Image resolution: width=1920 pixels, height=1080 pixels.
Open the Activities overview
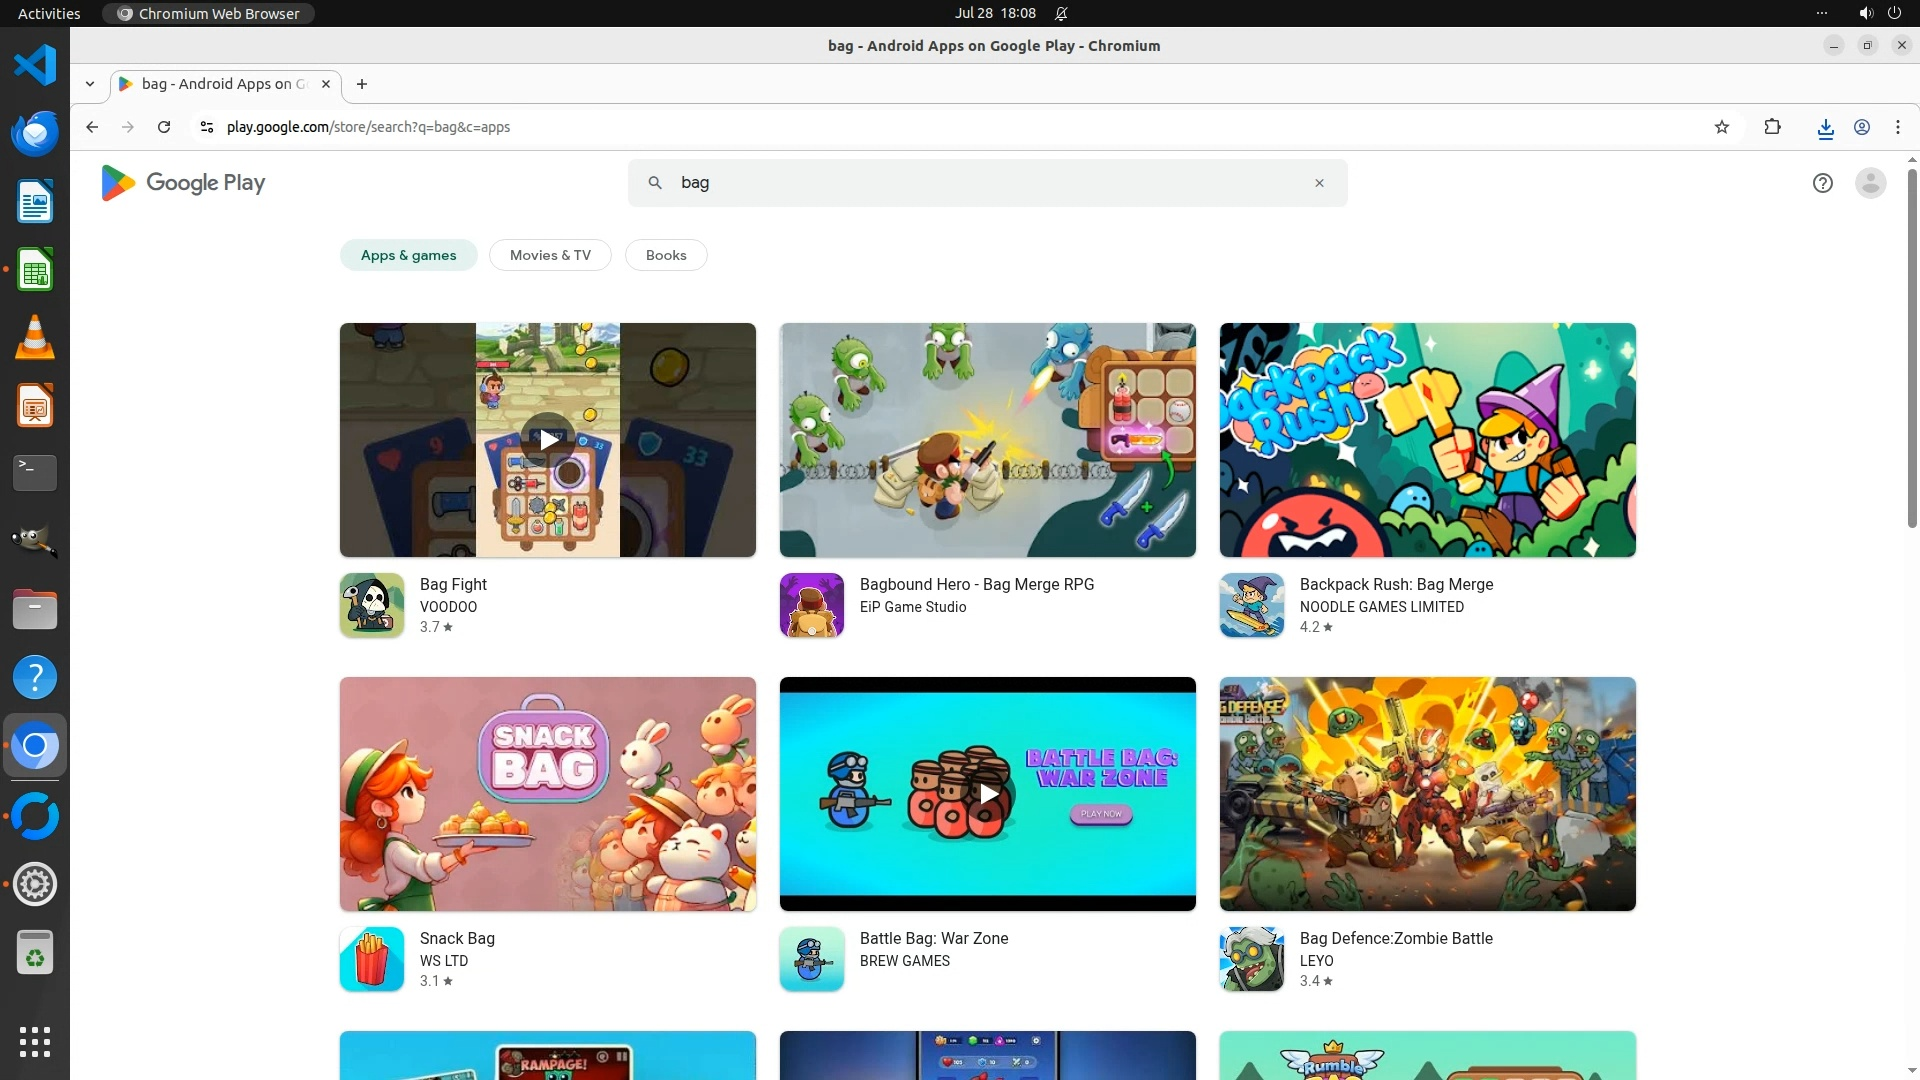click(49, 13)
